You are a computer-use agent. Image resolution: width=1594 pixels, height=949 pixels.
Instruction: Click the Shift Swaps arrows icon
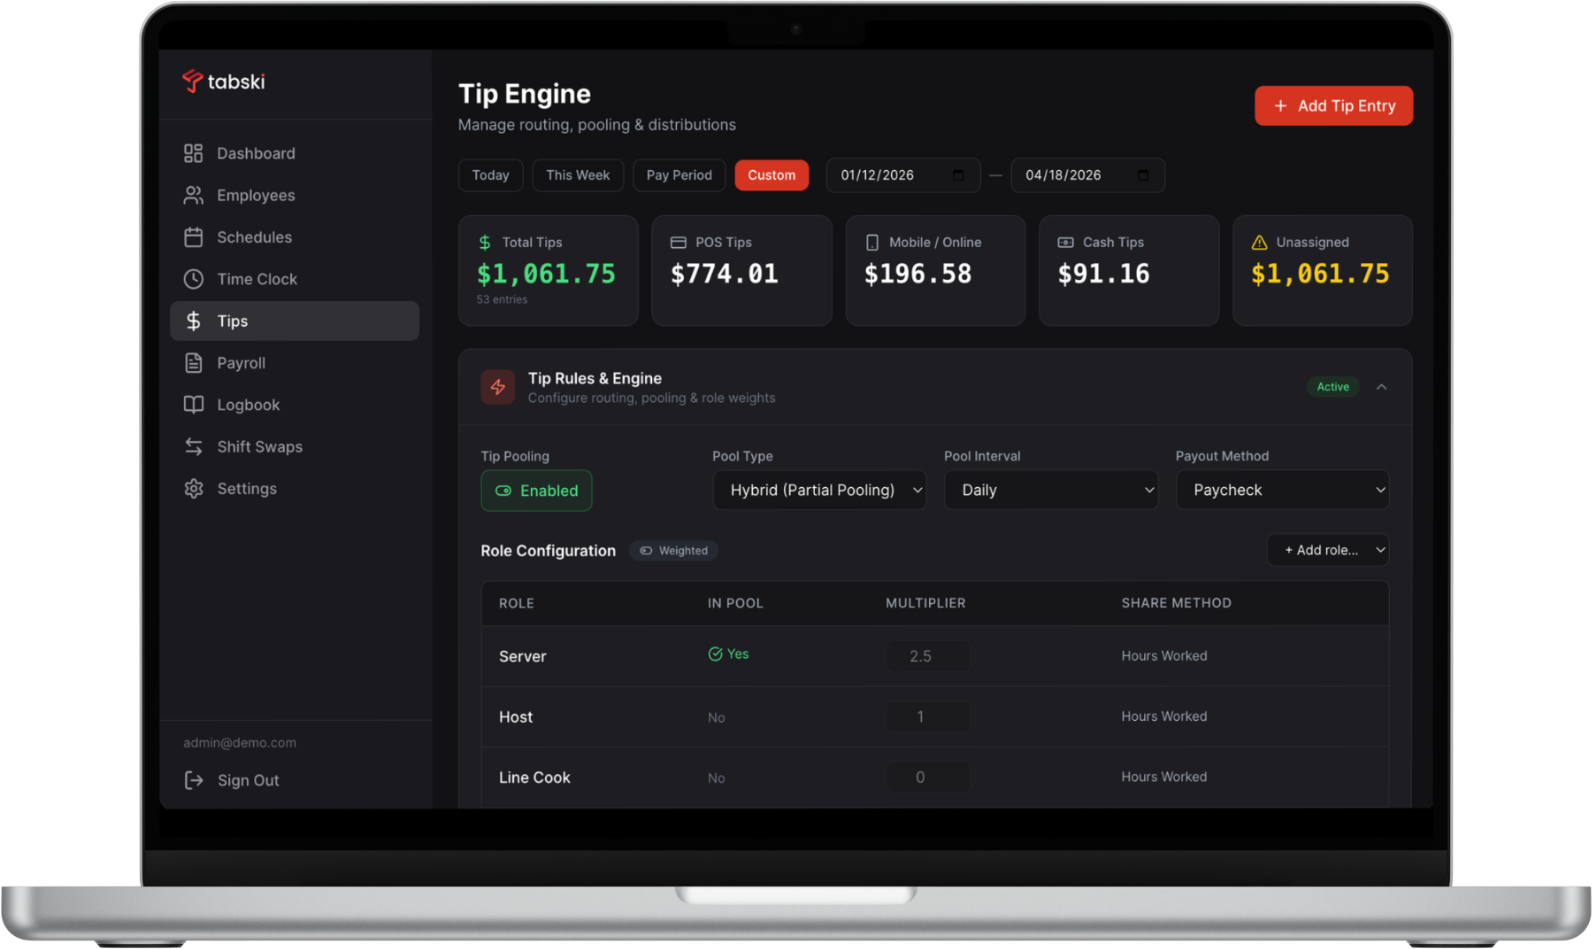(193, 447)
